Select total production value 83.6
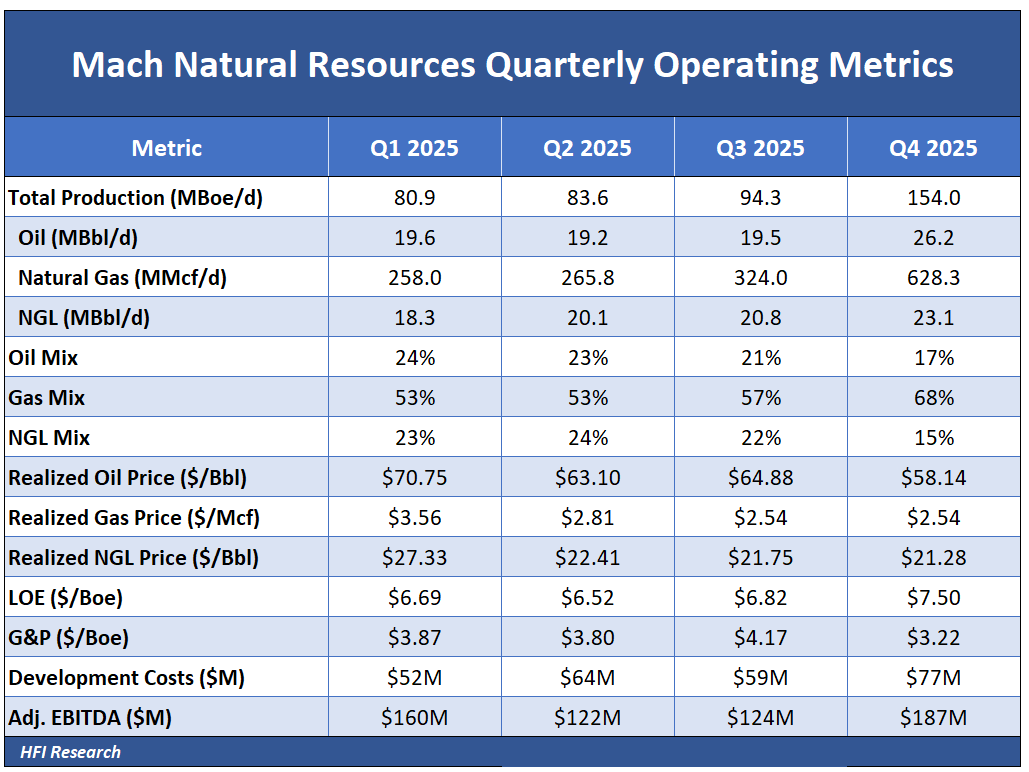 [587, 198]
